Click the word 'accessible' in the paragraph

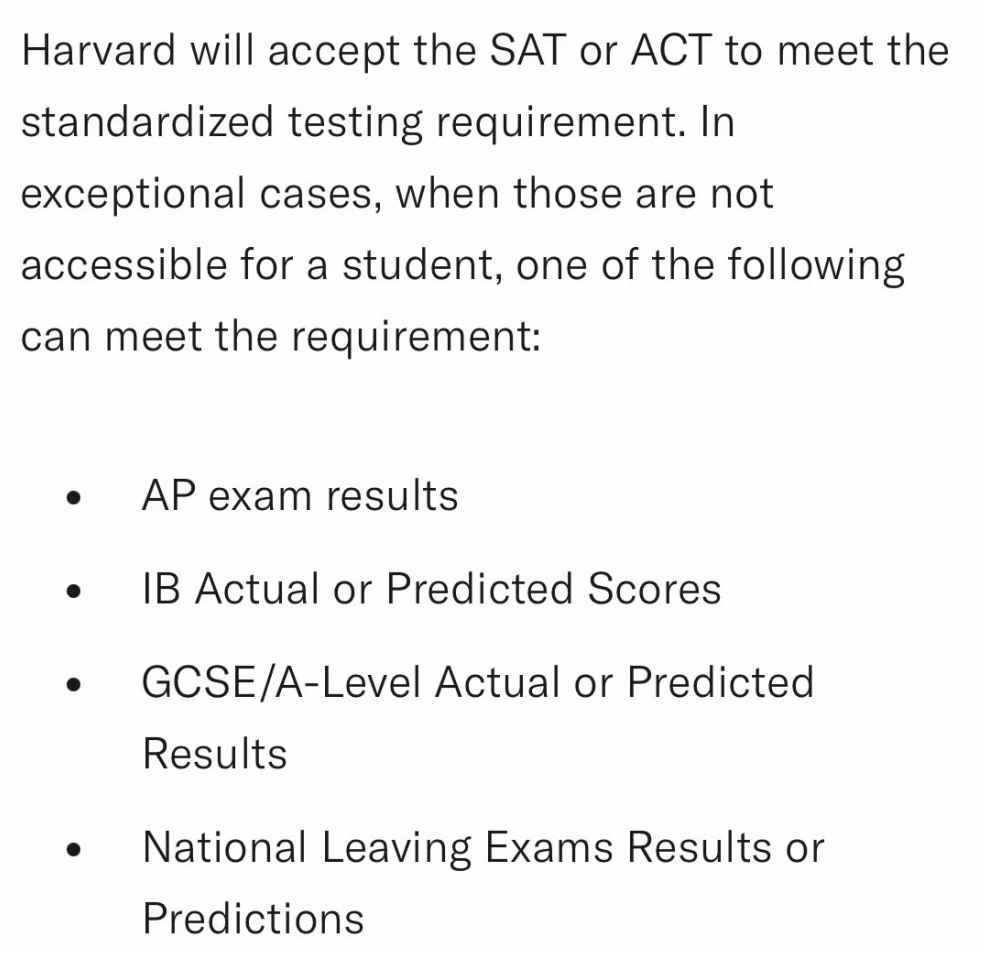coord(124,264)
